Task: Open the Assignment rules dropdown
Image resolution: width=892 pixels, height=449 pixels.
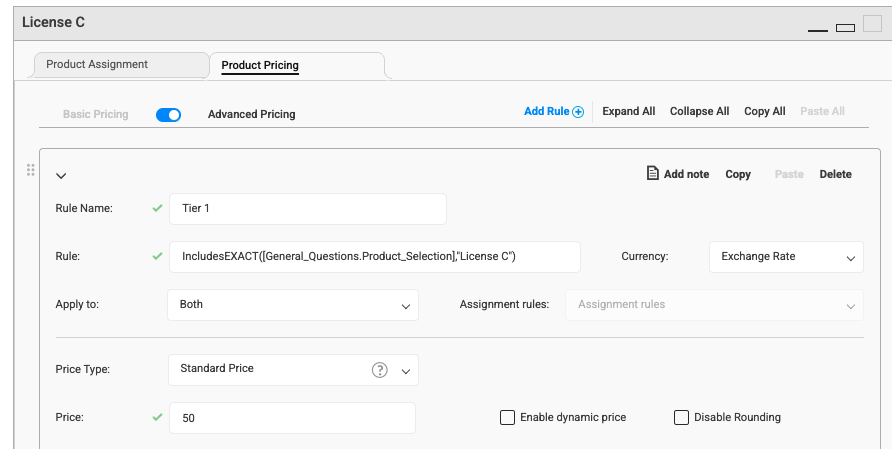Action: 714,305
